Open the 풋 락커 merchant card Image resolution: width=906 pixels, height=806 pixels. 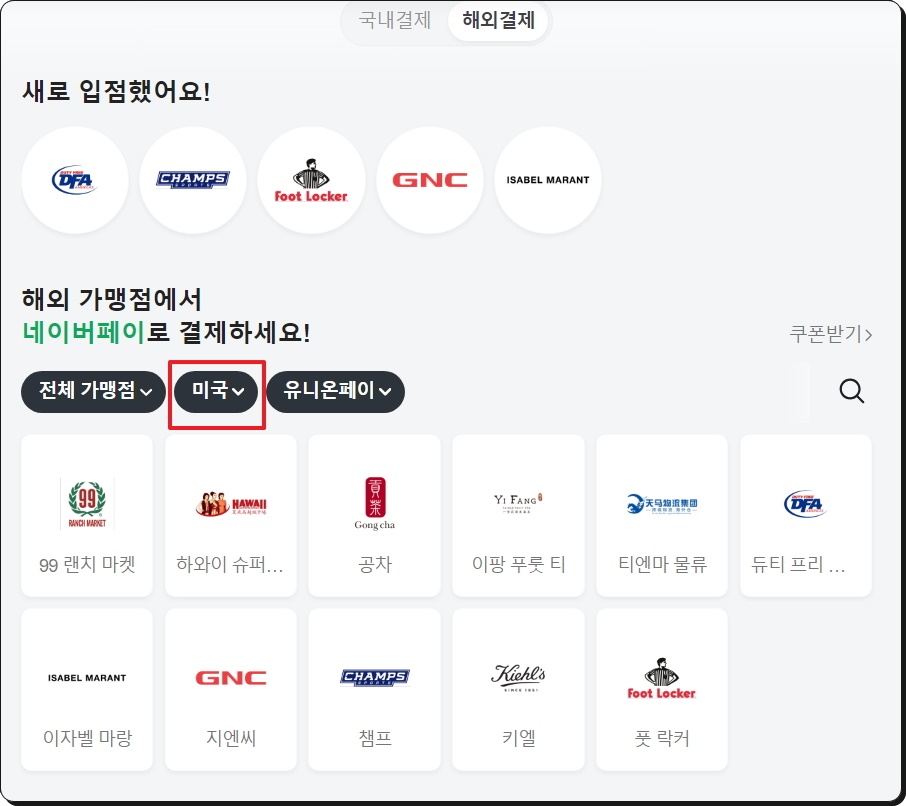(x=662, y=689)
